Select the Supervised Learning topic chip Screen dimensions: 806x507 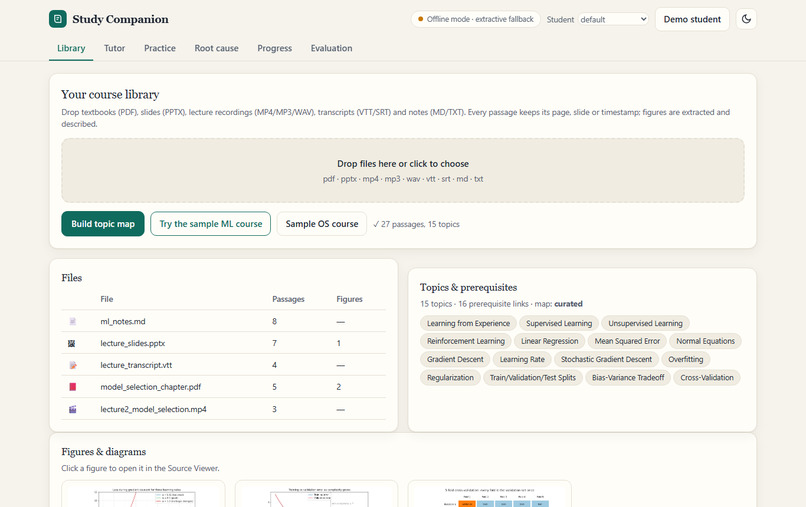coord(559,323)
